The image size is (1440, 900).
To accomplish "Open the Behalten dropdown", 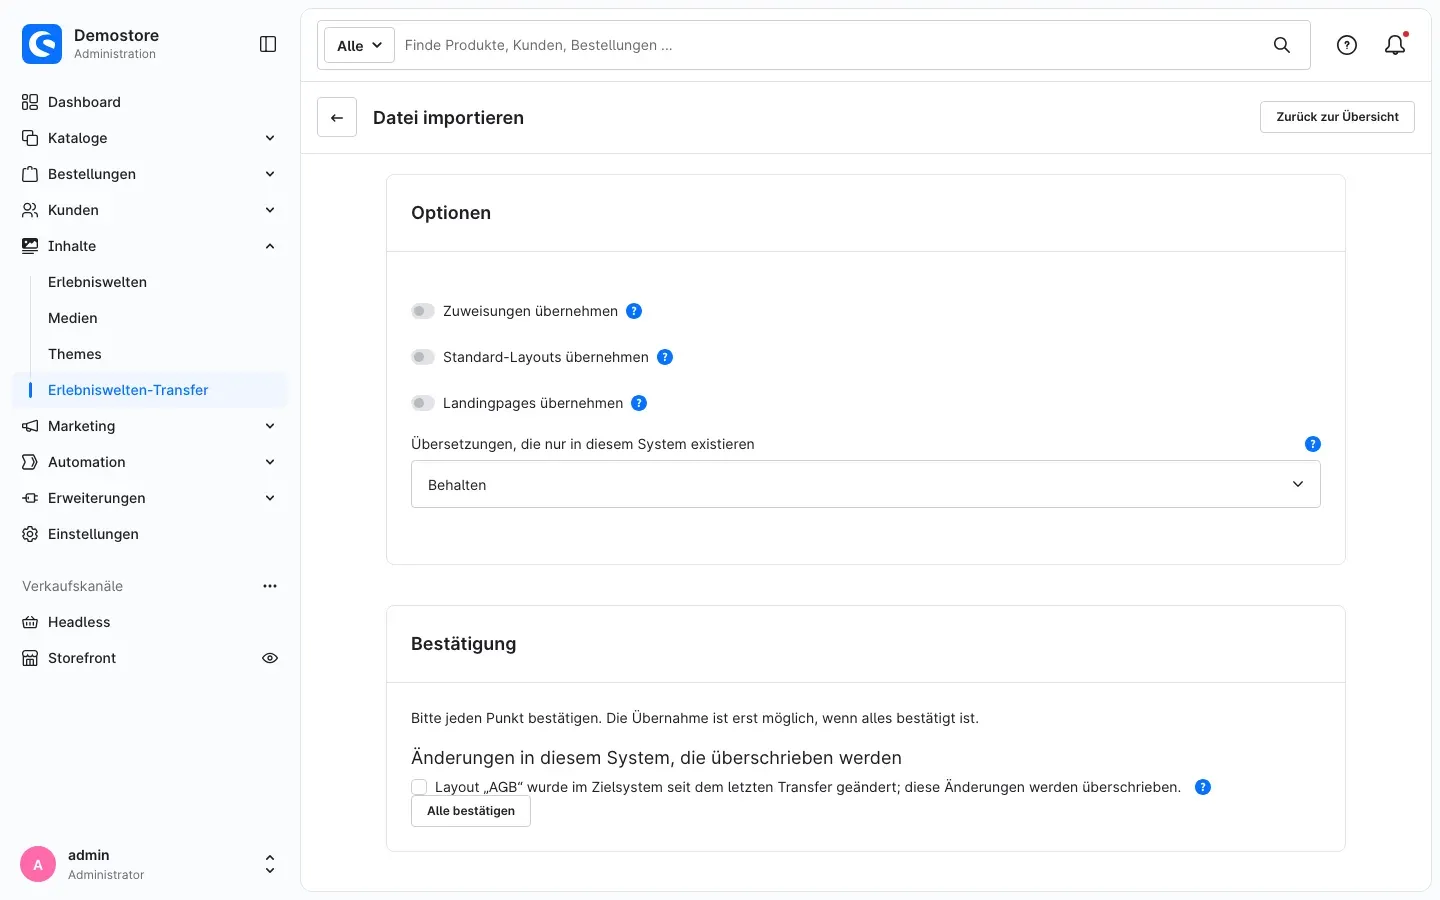I will [x=866, y=484].
